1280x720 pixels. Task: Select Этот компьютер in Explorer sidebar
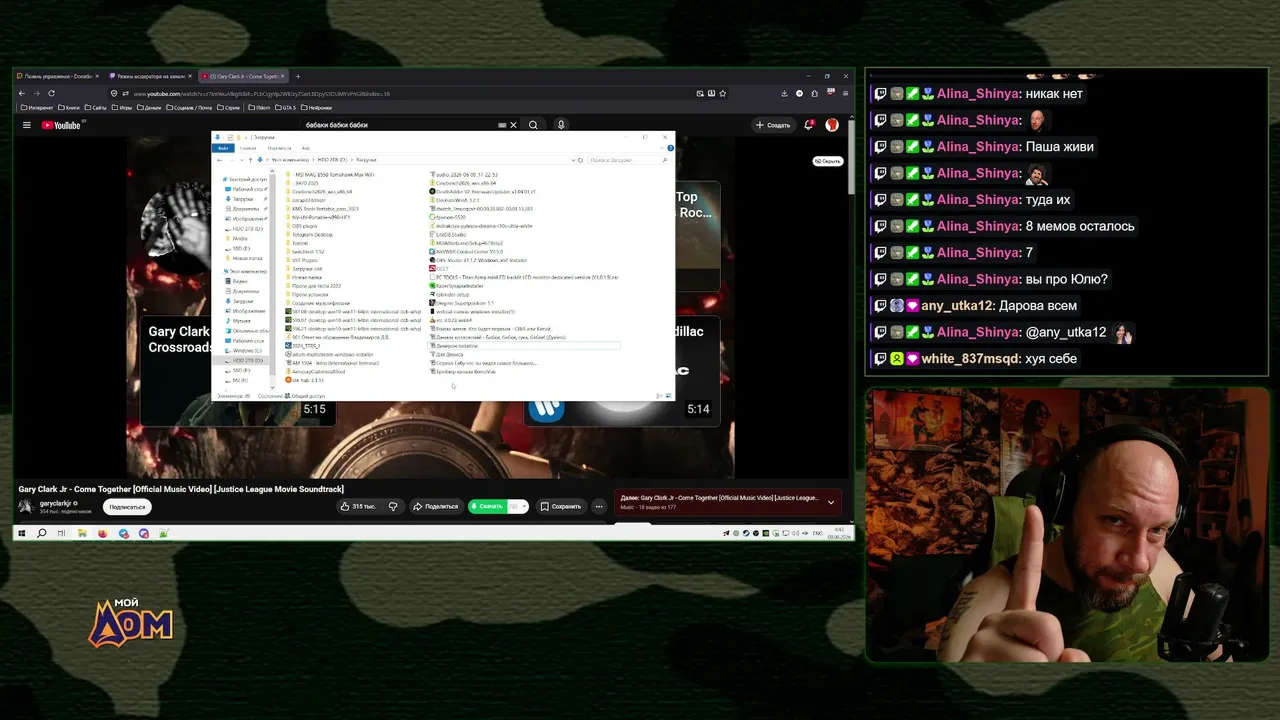pyautogui.click(x=245, y=271)
